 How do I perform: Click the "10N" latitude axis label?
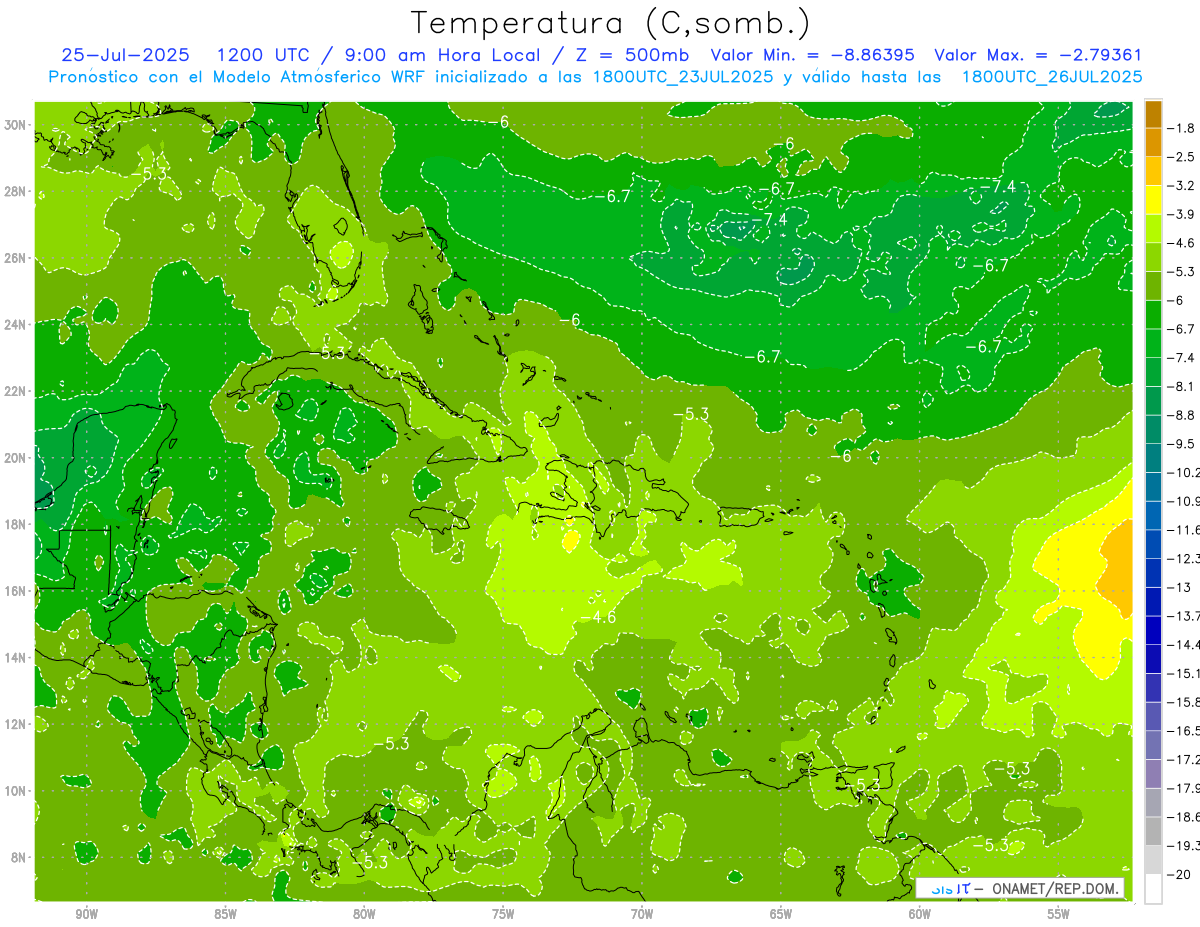pos(15,791)
